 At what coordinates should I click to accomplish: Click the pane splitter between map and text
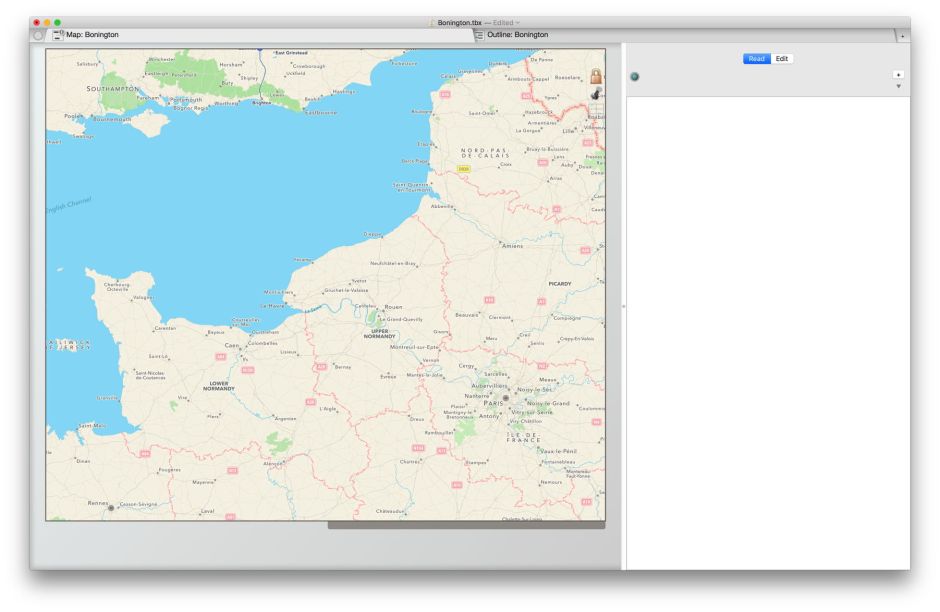point(623,306)
